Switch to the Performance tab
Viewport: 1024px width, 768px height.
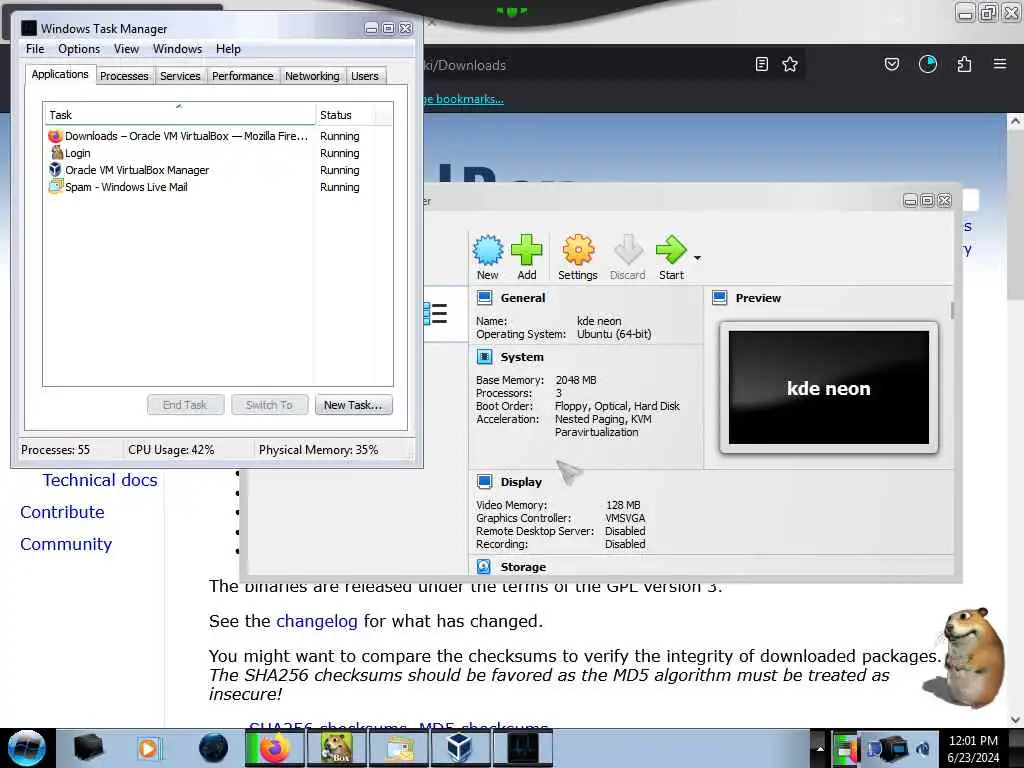(242, 76)
